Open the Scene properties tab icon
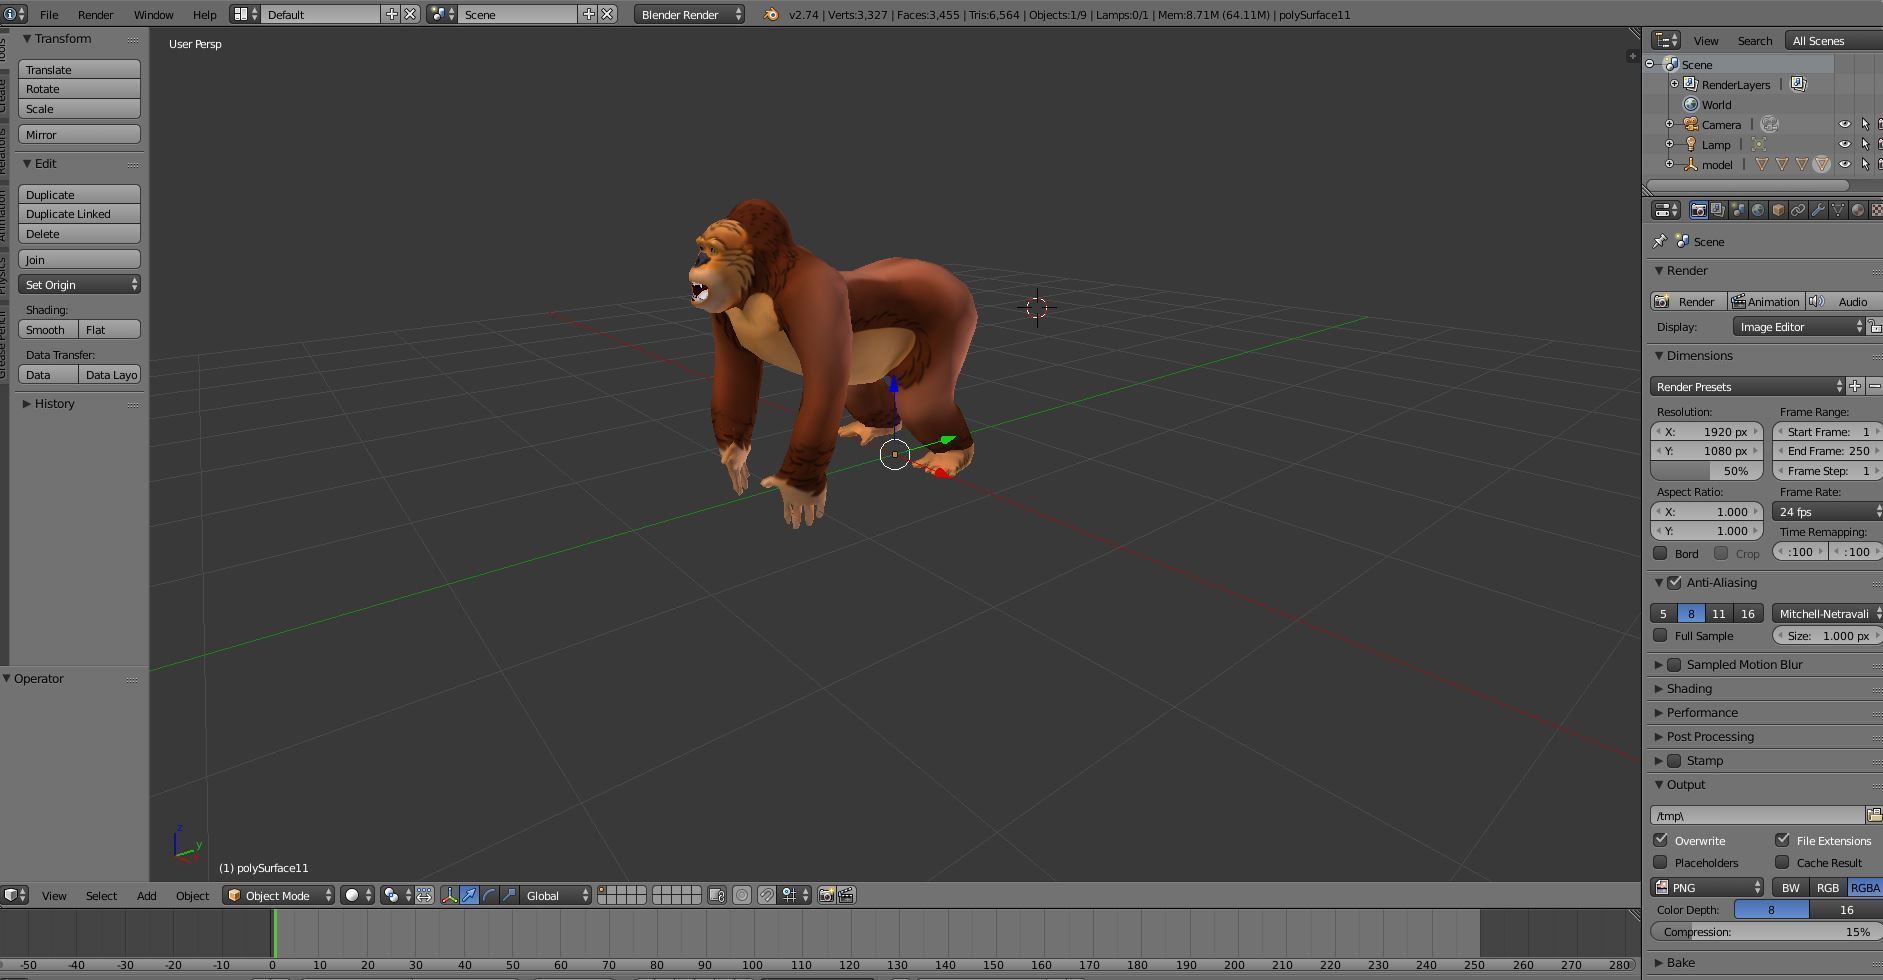 [x=1738, y=210]
